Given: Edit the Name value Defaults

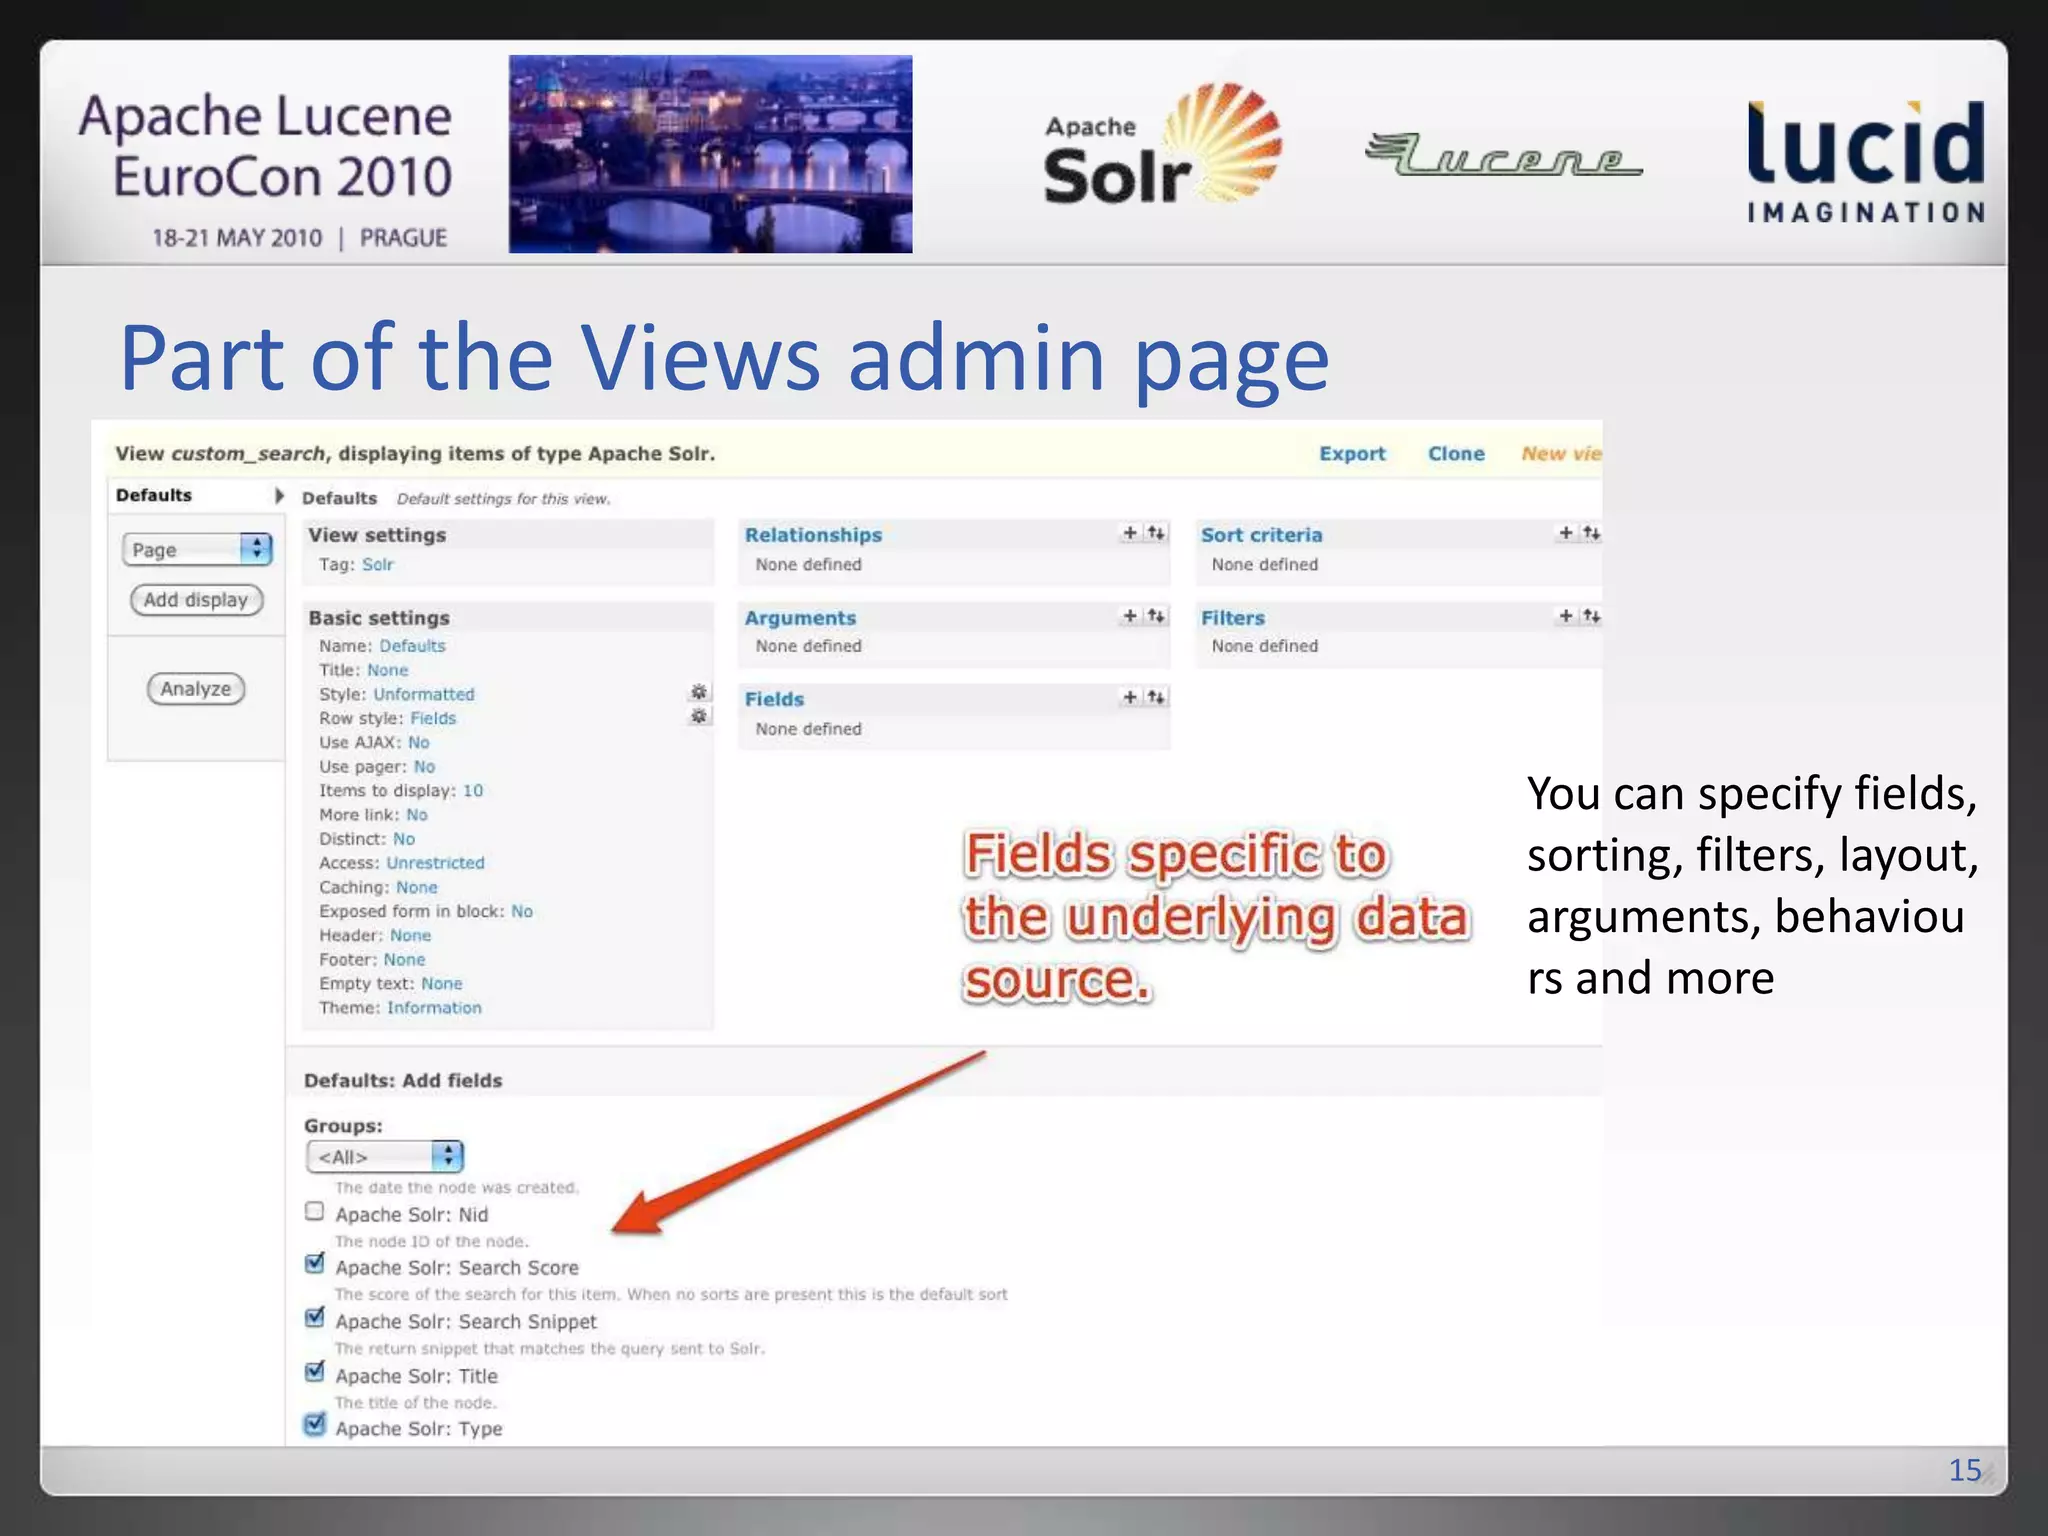Looking at the screenshot, I should pos(412,646).
